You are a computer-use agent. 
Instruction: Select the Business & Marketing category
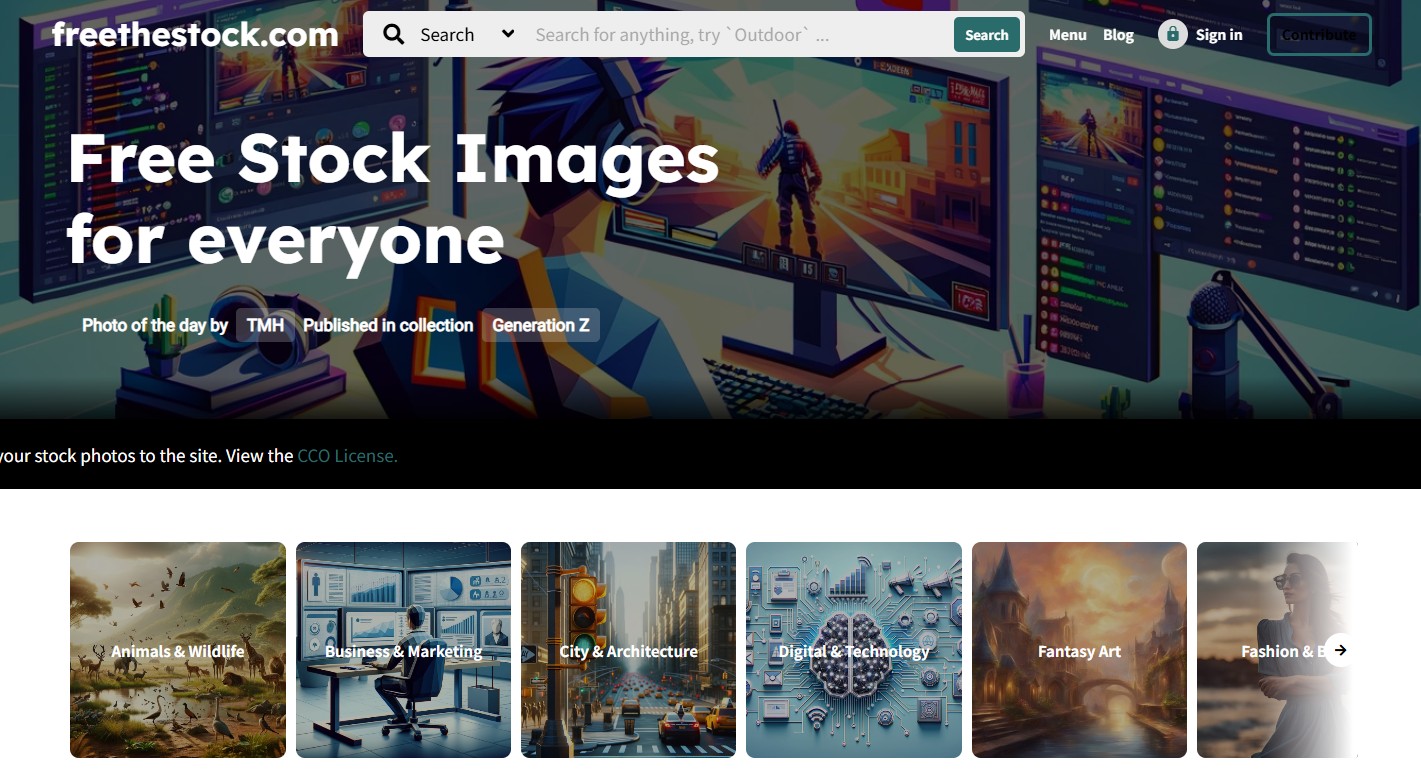point(403,650)
